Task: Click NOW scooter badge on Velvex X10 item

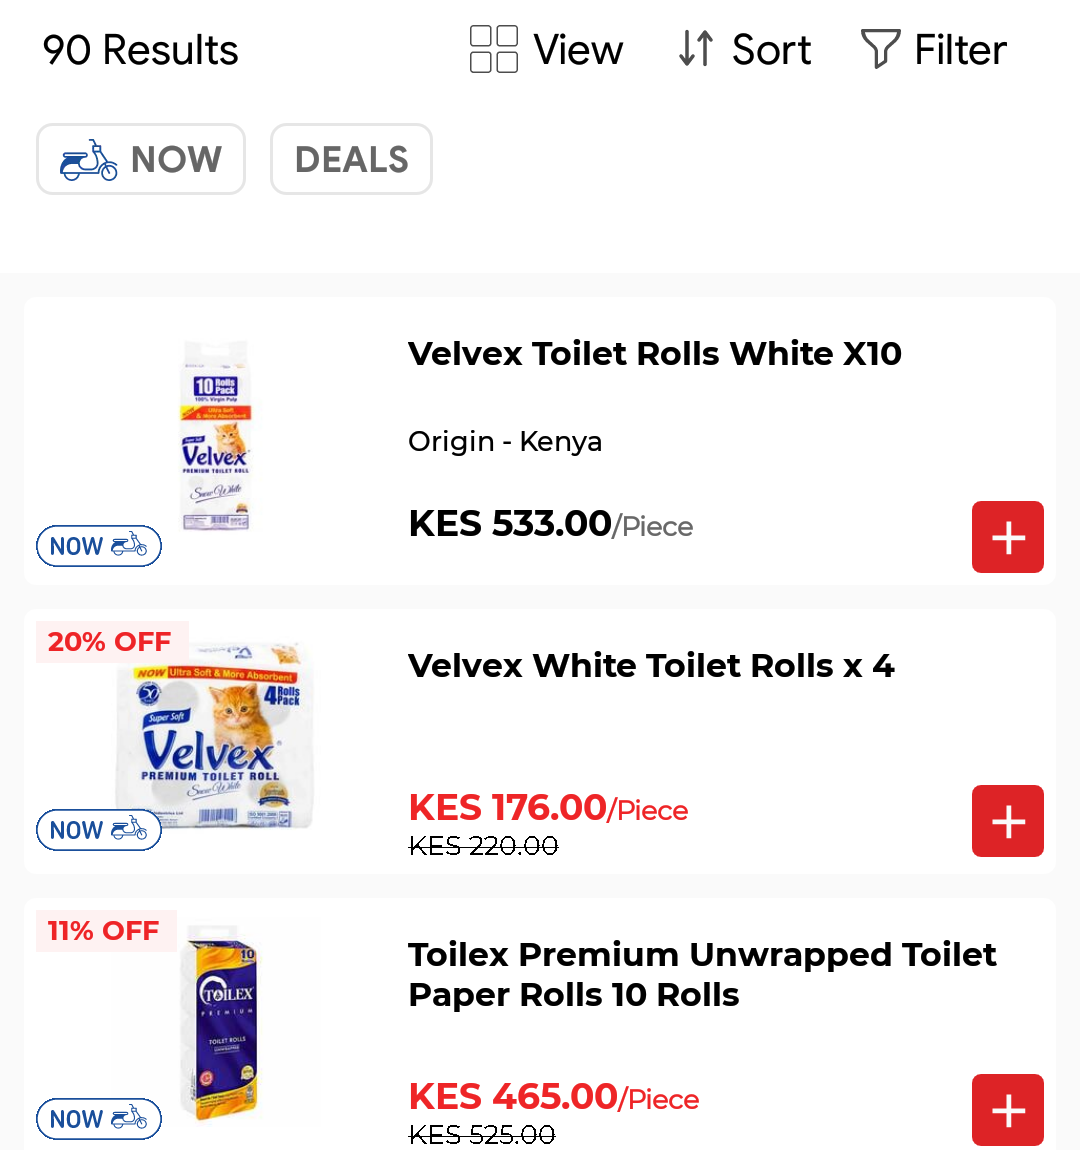Action: tap(99, 546)
